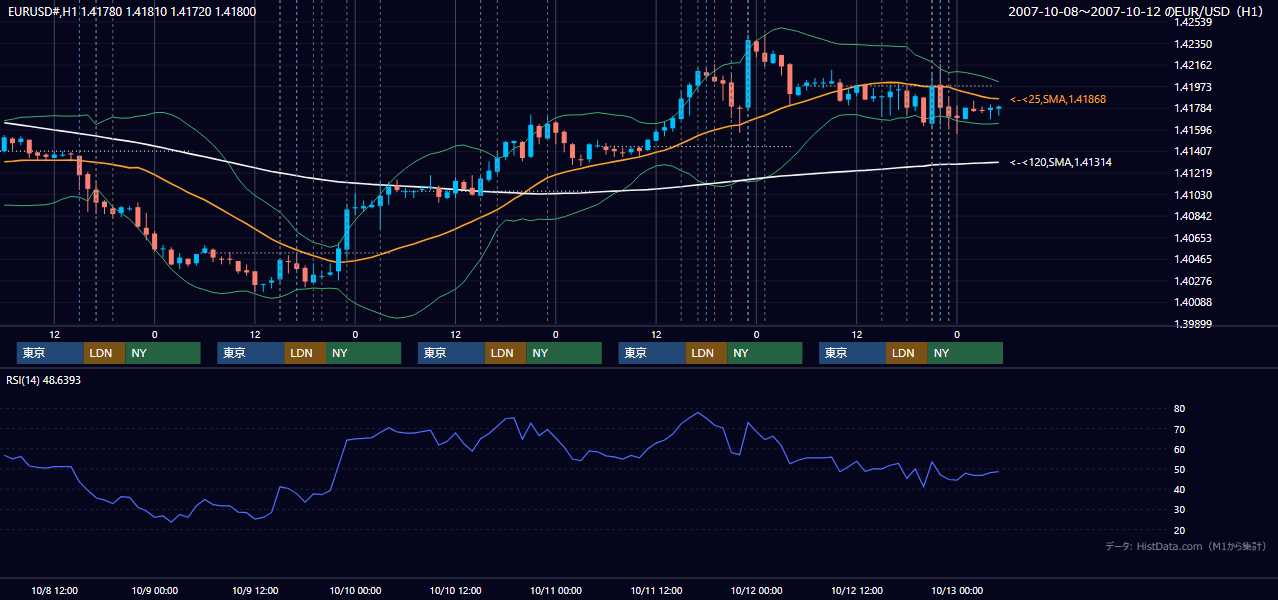Click price level 1.41784 on axis
Screen dimensions: 1278x600
[1193, 108]
